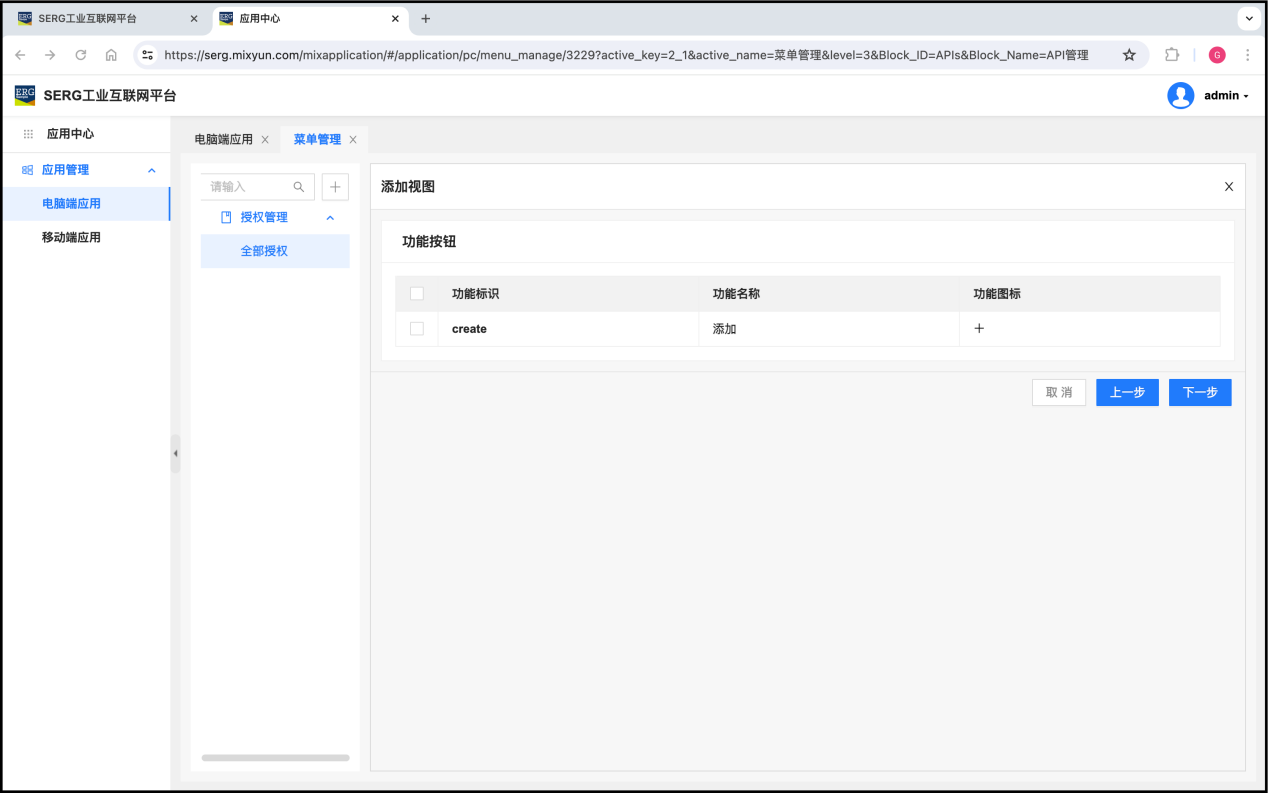Image resolution: width=1268 pixels, height=793 pixels.
Task: Click the sidebar collapse arrow handle
Action: pos(175,453)
